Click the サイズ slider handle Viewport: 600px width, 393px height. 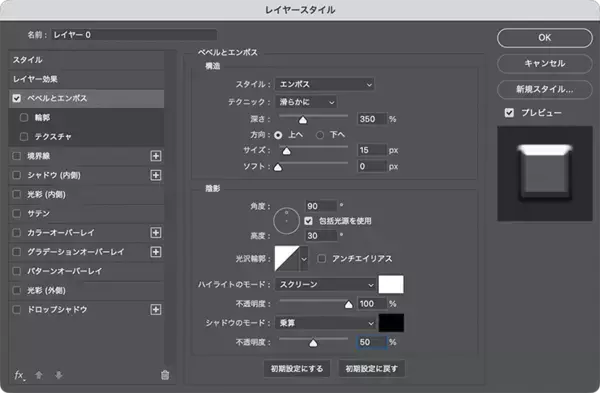point(286,152)
